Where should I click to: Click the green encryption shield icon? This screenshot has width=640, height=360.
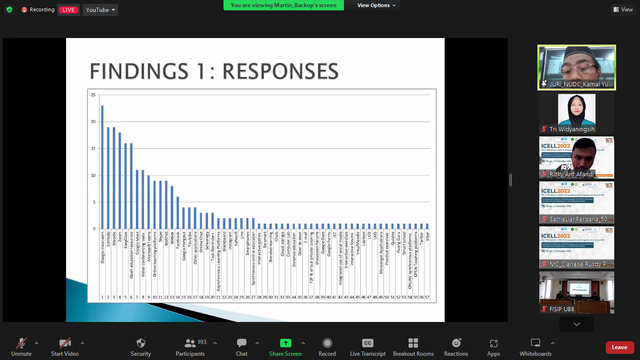[9, 9]
